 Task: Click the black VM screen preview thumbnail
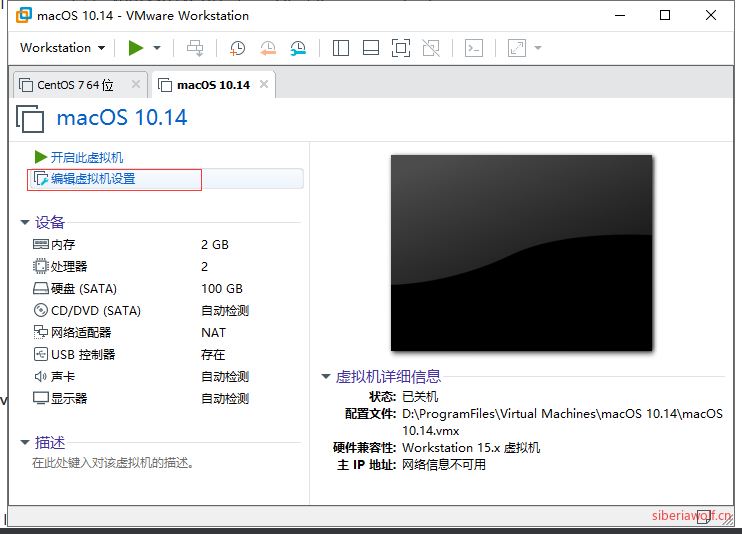[521, 253]
